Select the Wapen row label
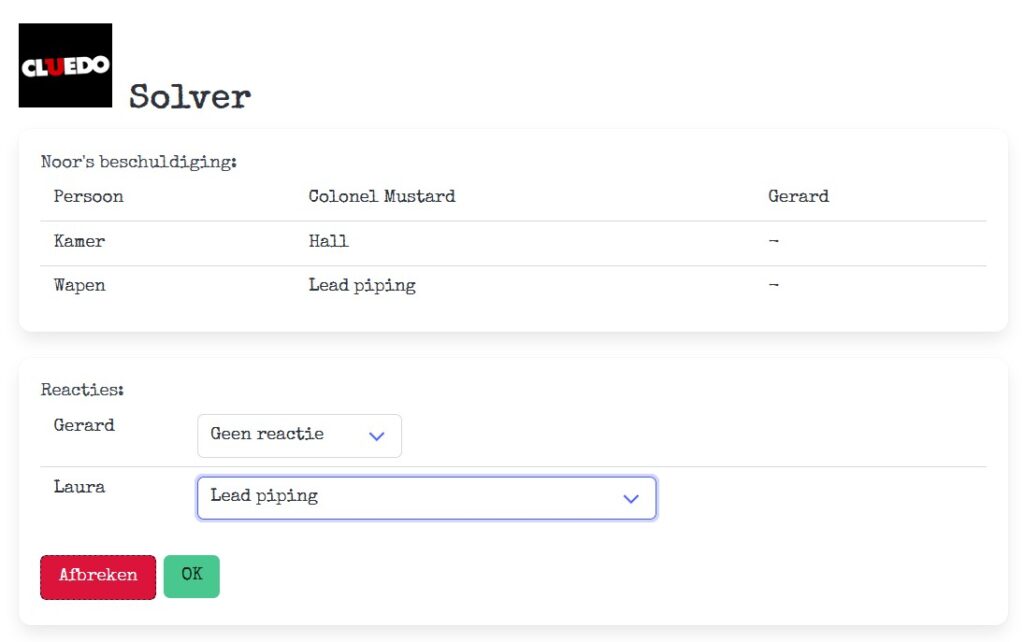This screenshot has width=1024, height=642. point(79,285)
